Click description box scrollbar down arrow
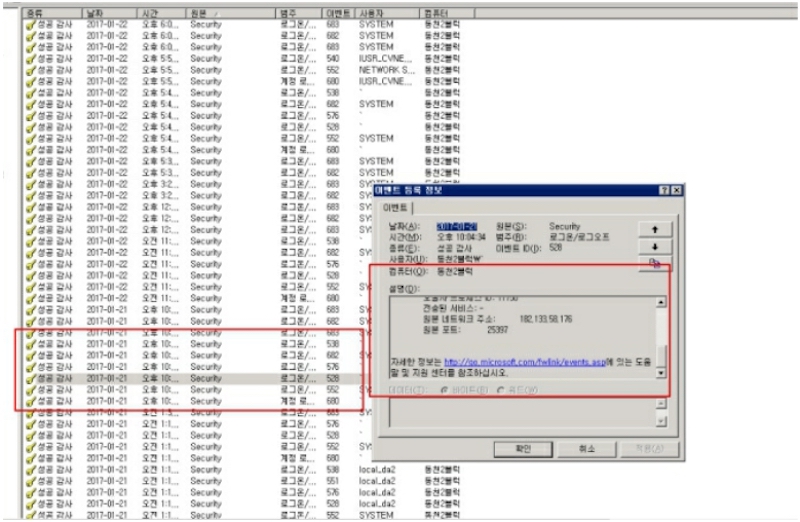 click(660, 373)
